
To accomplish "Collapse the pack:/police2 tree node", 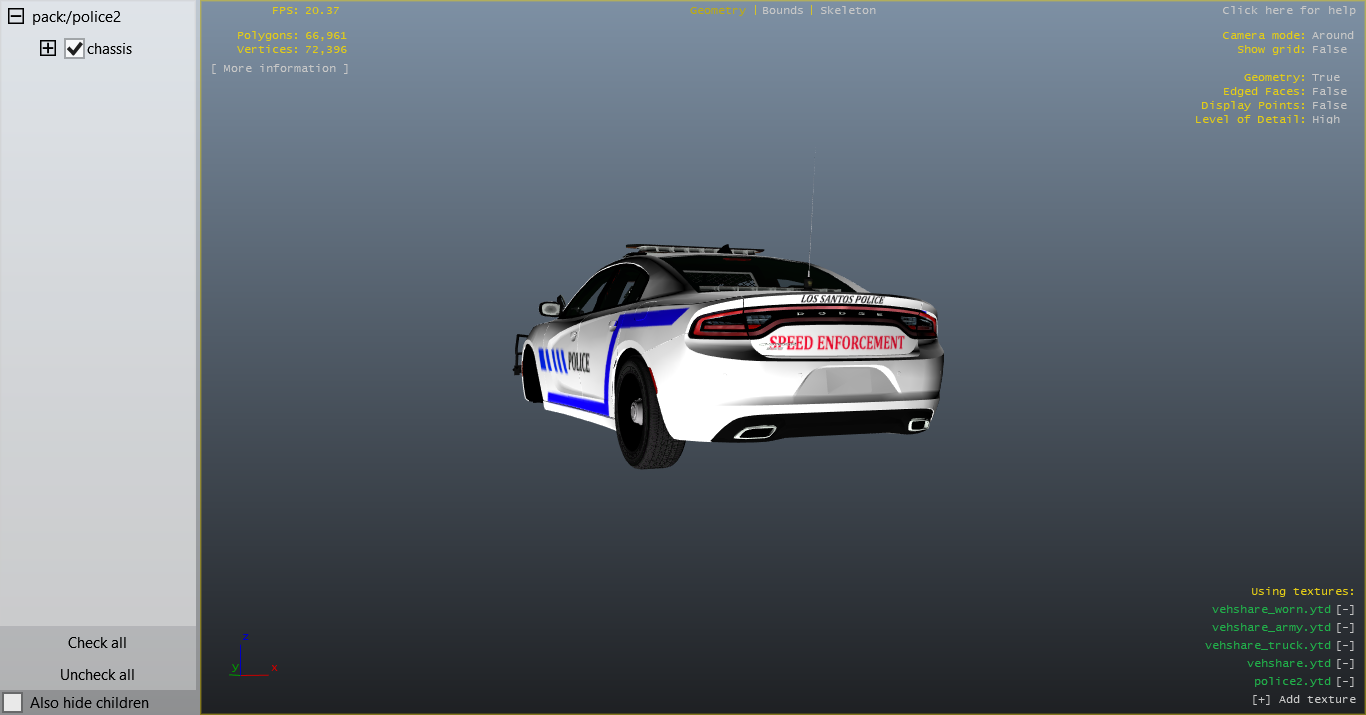I will (16, 17).
